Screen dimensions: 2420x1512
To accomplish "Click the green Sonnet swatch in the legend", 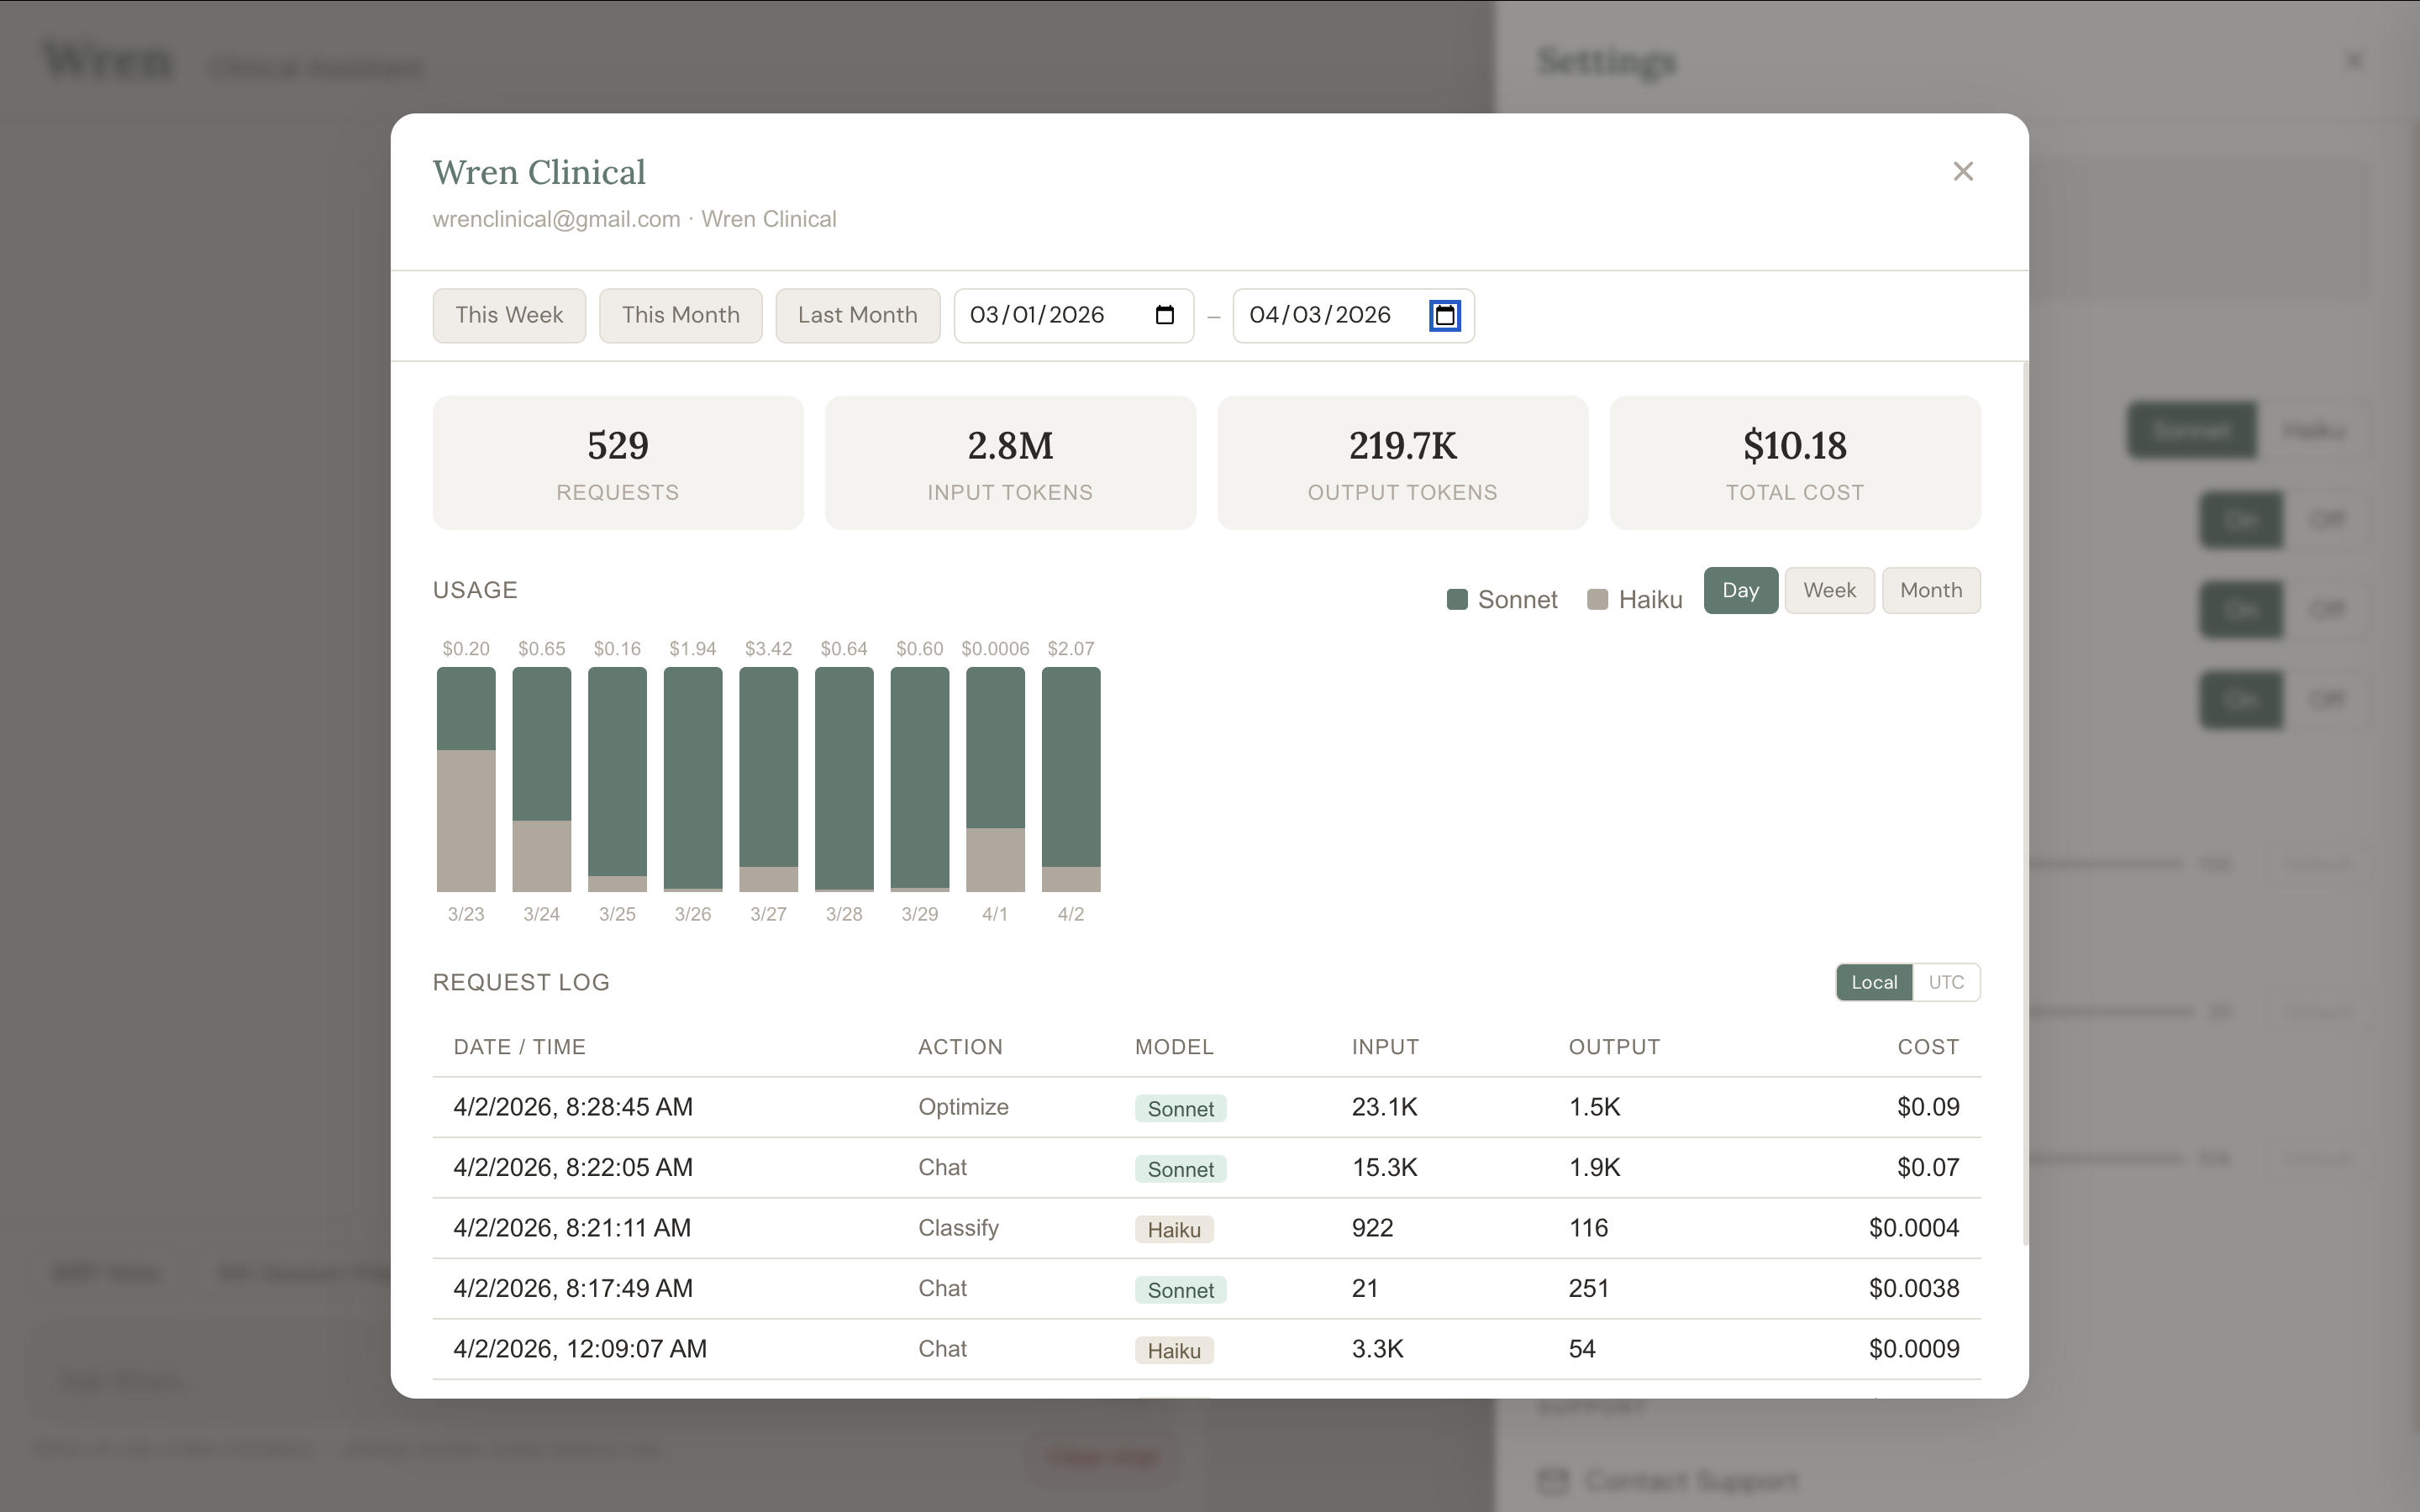I will point(1456,598).
